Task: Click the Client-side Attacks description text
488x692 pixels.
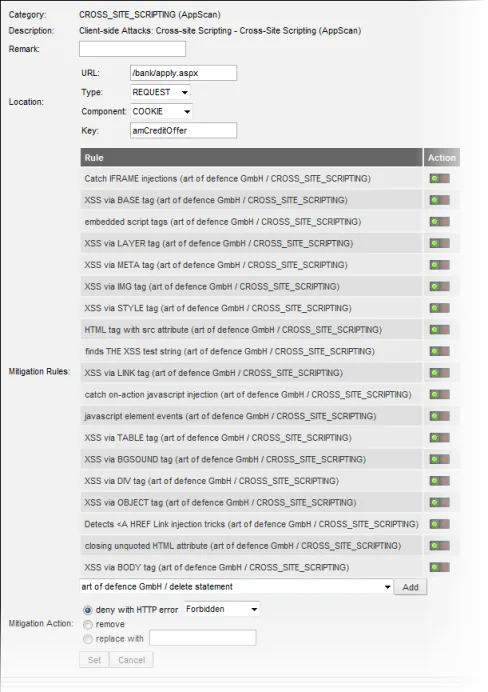Action: click(x=220, y=31)
